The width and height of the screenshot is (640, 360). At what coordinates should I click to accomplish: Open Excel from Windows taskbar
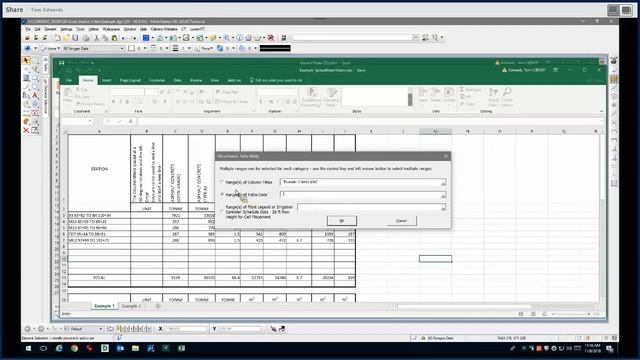181,349
